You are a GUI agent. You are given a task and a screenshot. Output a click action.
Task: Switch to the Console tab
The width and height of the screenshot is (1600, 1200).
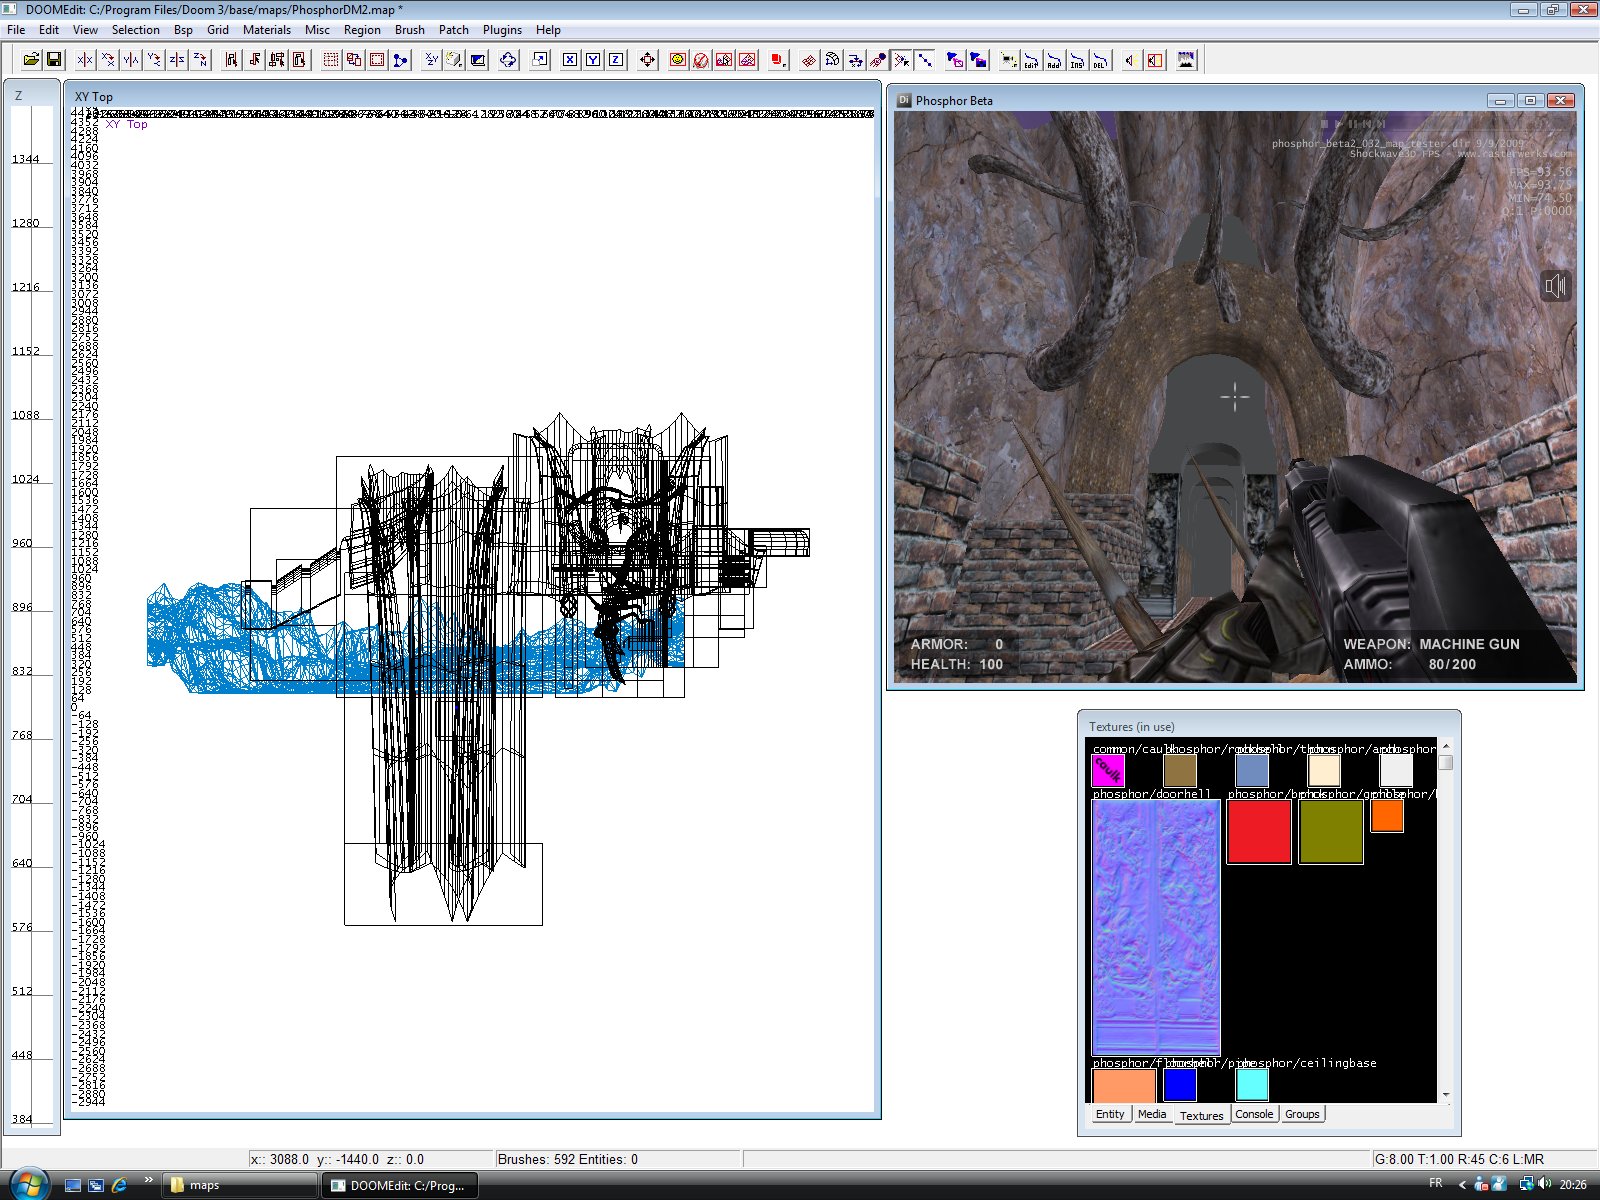tap(1254, 1114)
